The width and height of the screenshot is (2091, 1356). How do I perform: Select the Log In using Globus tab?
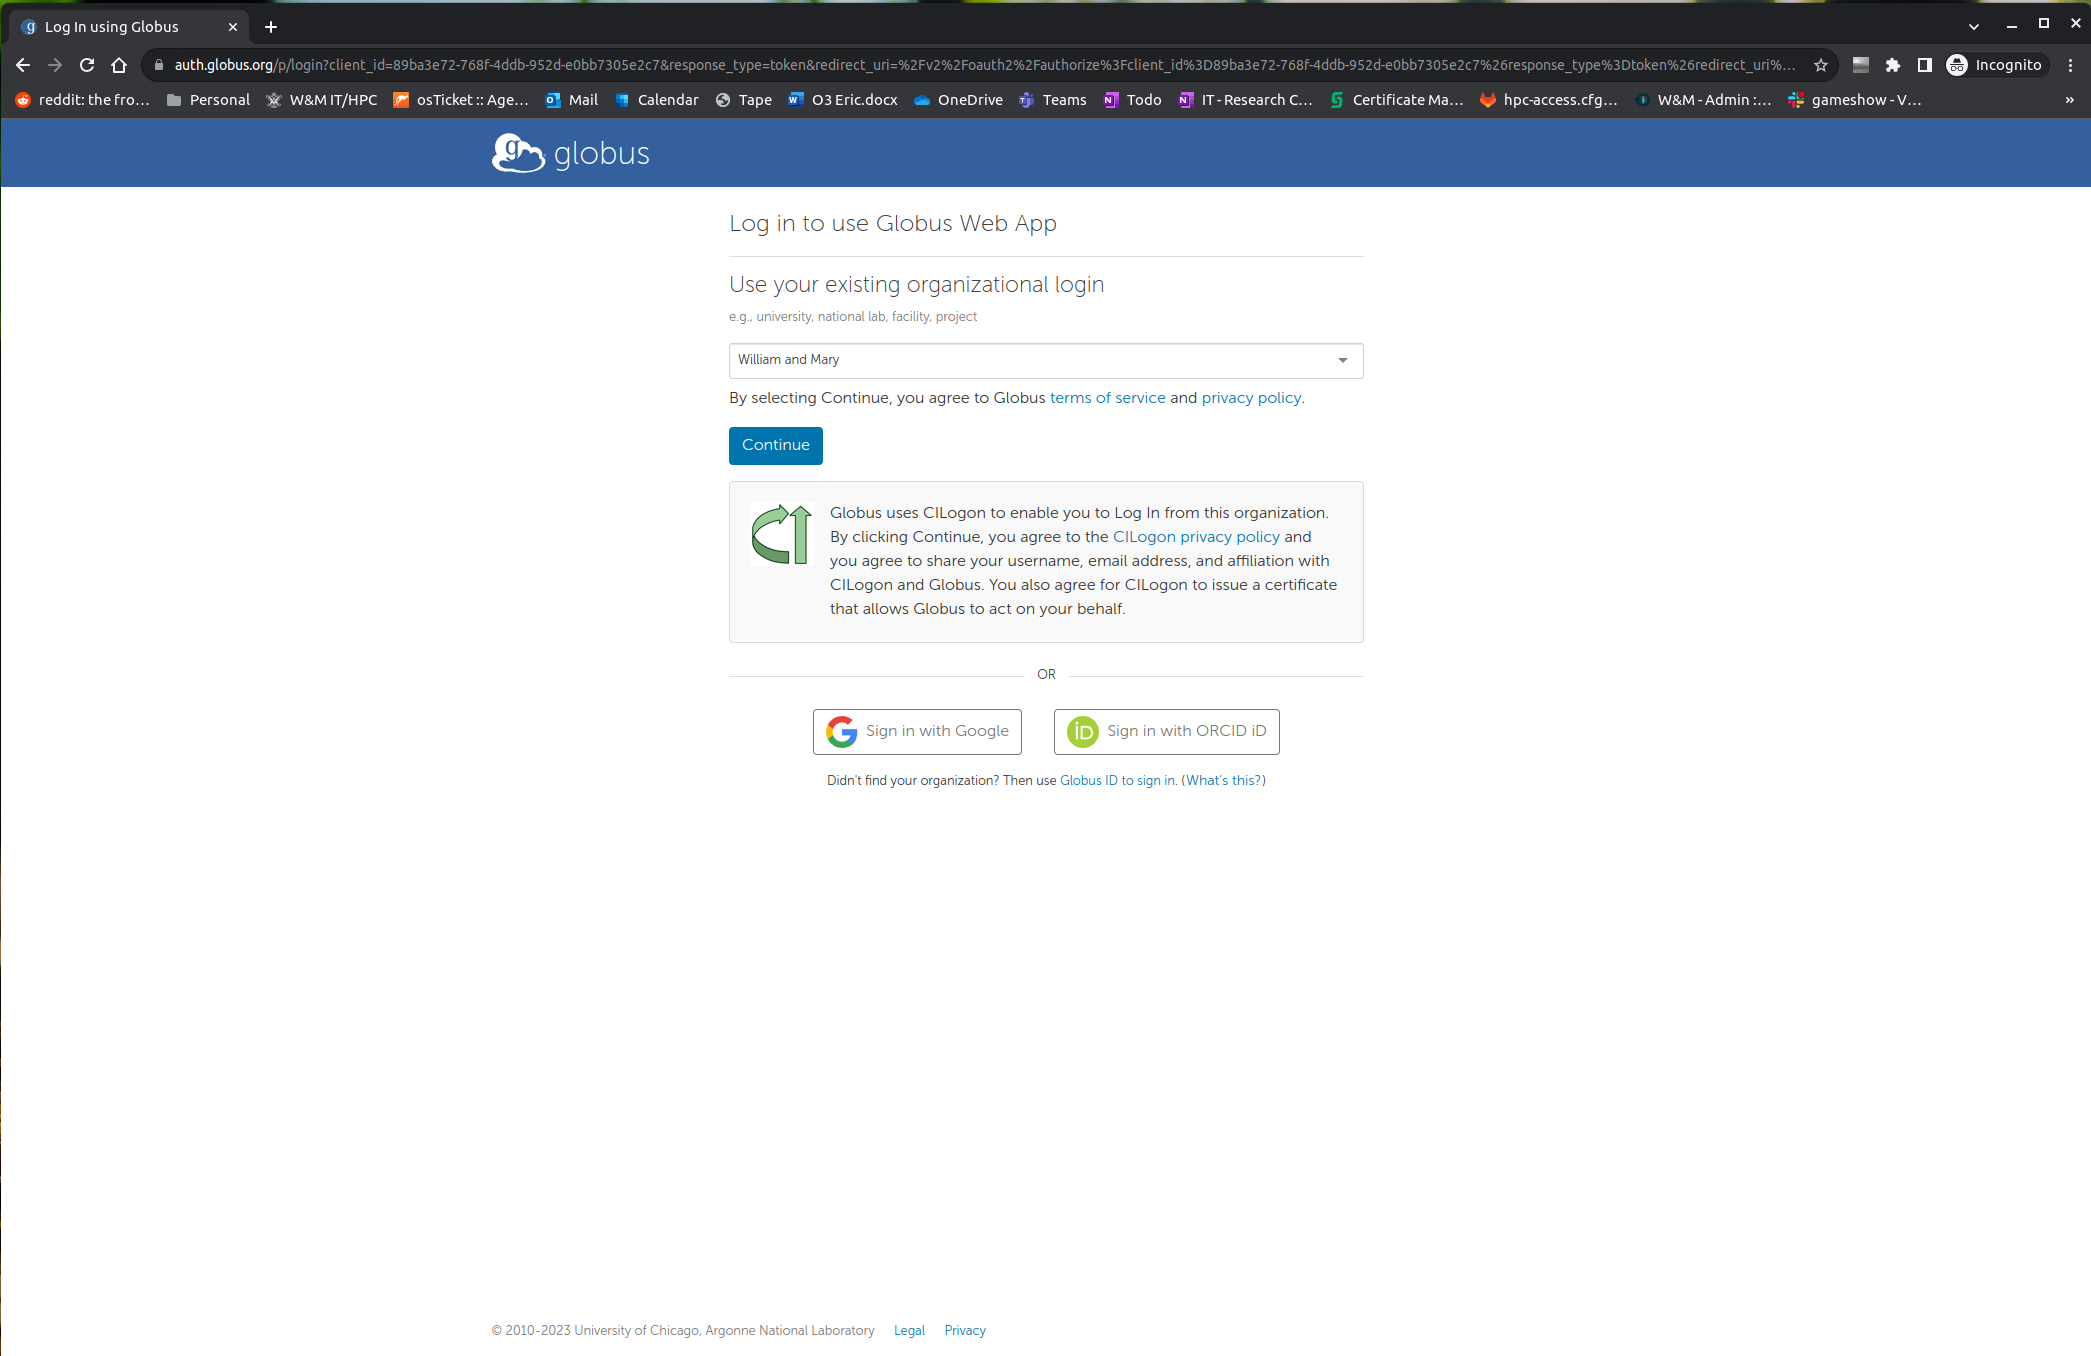[x=112, y=27]
